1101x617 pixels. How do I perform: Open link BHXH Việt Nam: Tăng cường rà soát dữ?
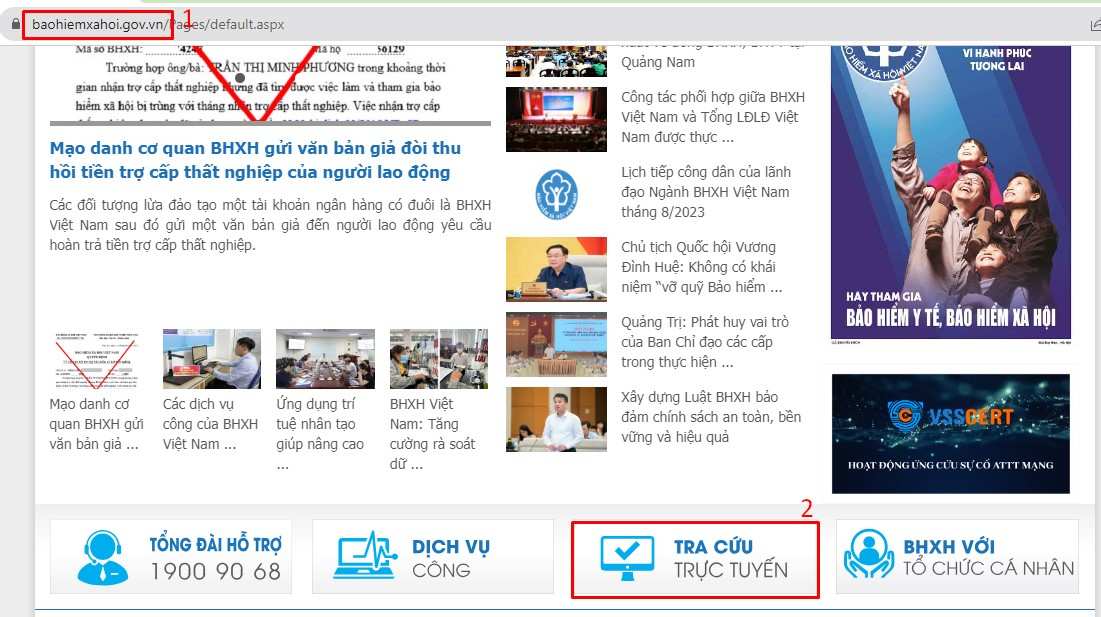[433, 434]
